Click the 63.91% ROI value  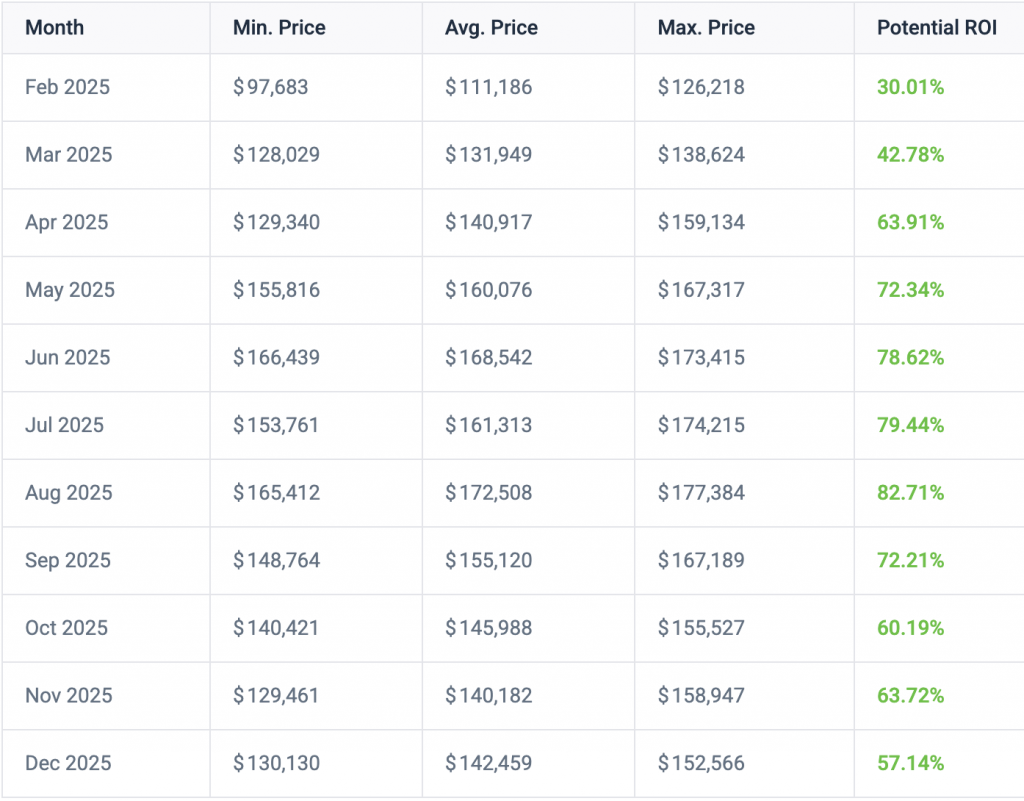click(910, 222)
